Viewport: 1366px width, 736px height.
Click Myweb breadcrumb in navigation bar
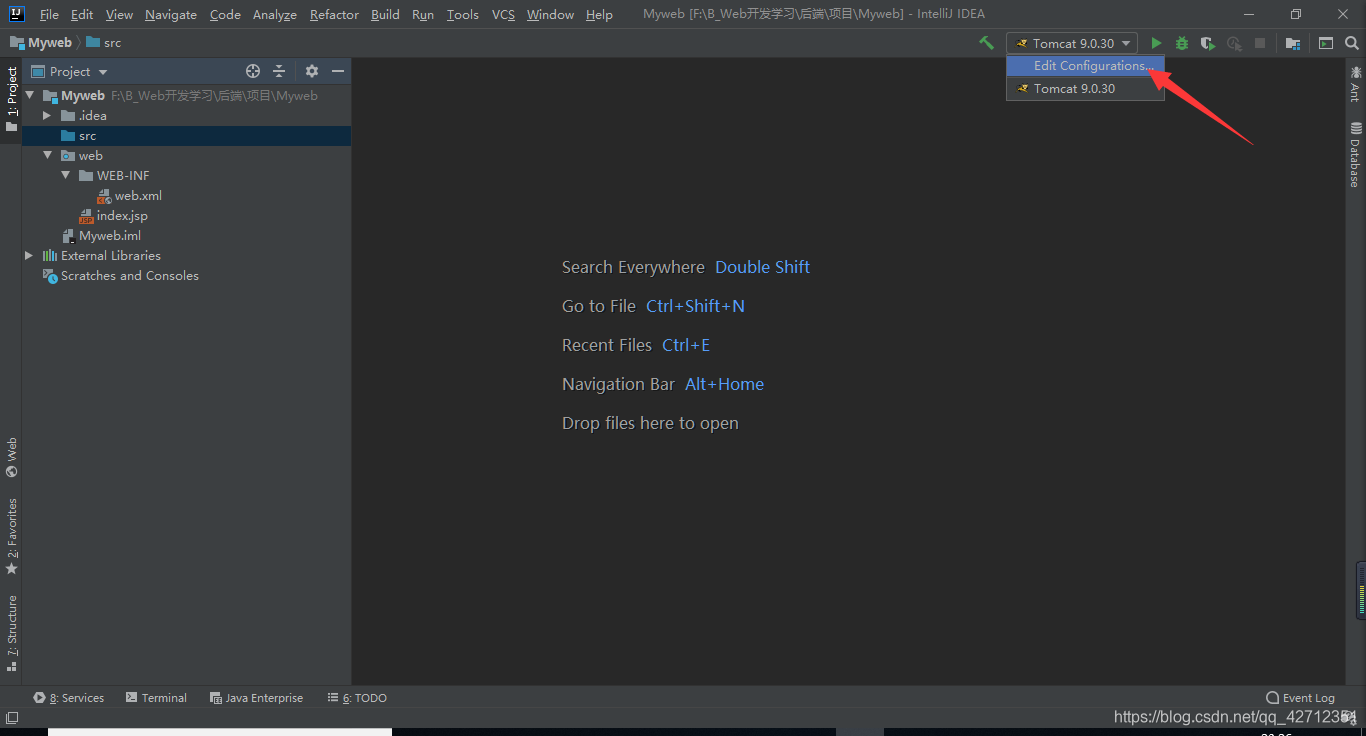(41, 43)
